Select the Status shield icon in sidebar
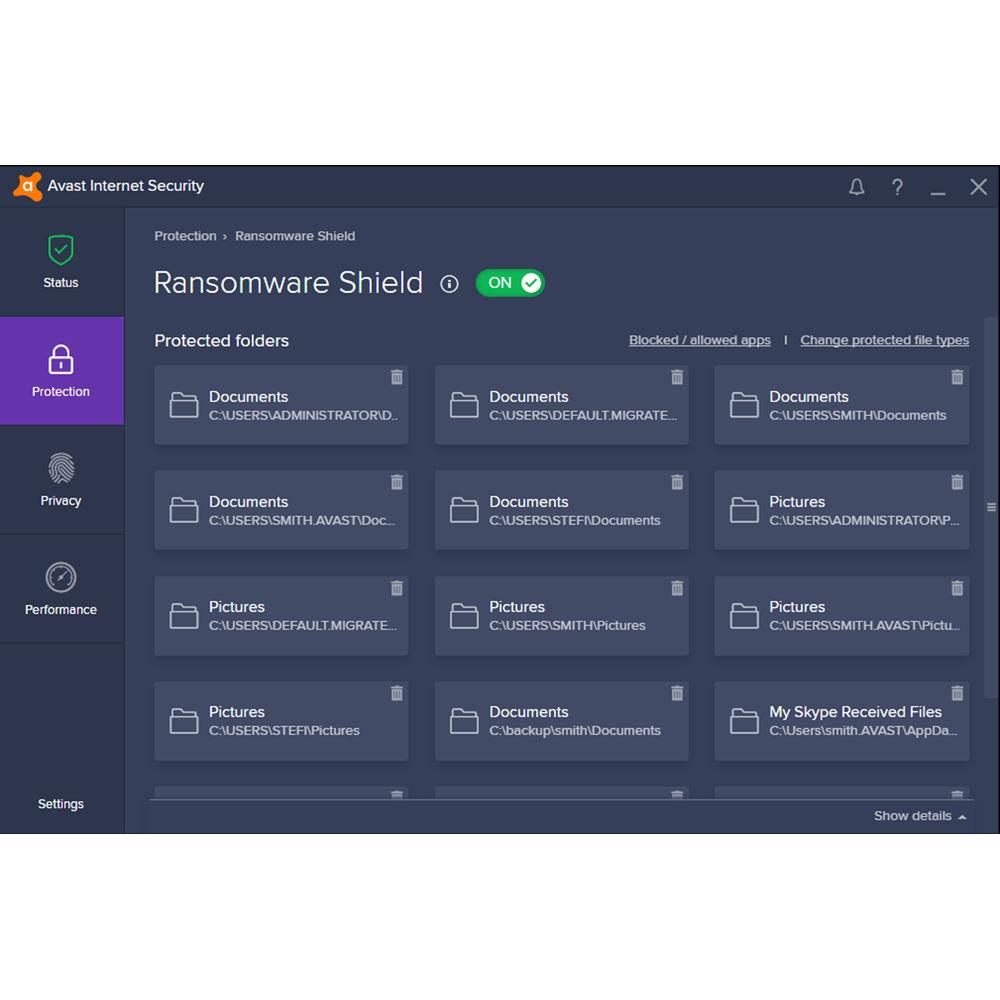Viewport: 1000px width, 1000px height. tap(60, 249)
